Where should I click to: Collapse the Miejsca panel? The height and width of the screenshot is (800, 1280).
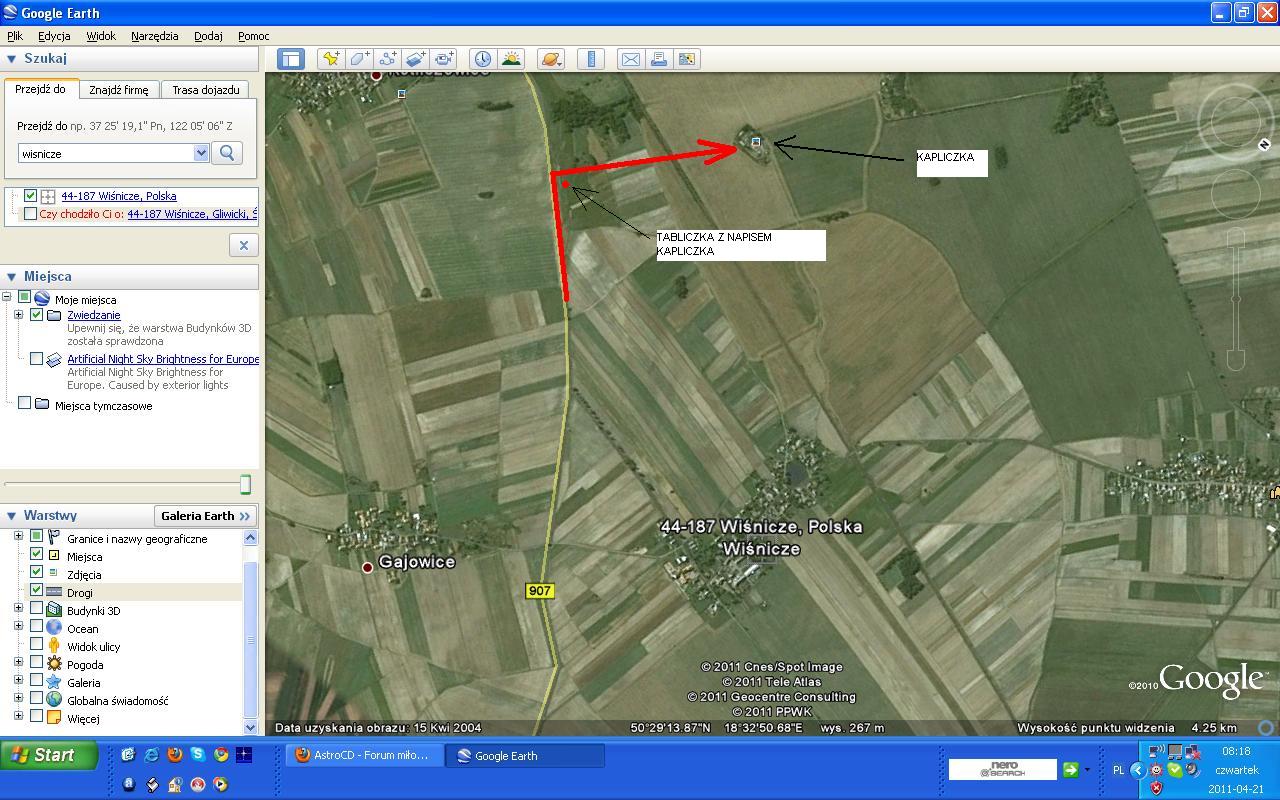pos(12,277)
